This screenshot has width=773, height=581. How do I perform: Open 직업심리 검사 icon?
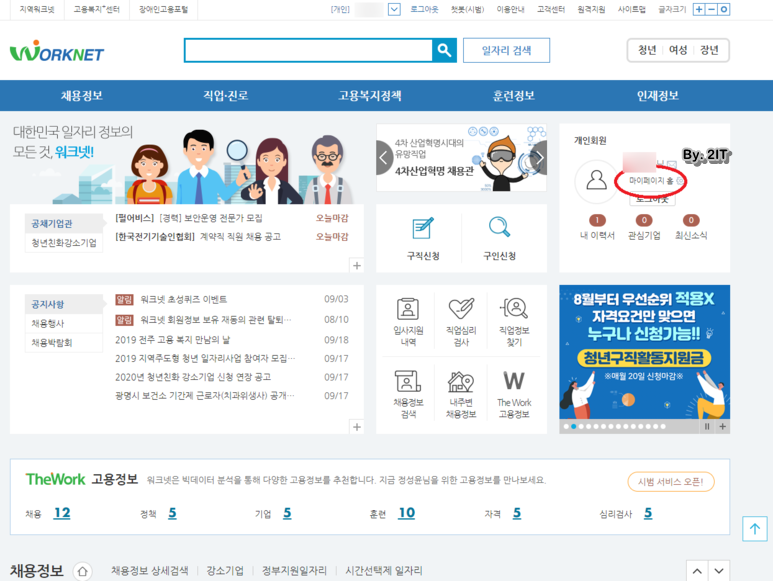[461, 309]
